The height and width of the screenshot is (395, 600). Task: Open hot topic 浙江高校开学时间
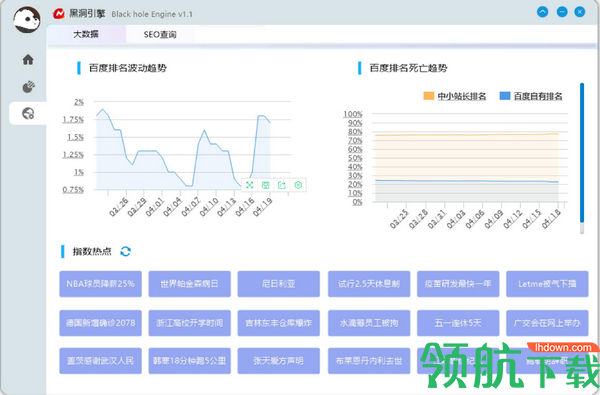(189, 323)
